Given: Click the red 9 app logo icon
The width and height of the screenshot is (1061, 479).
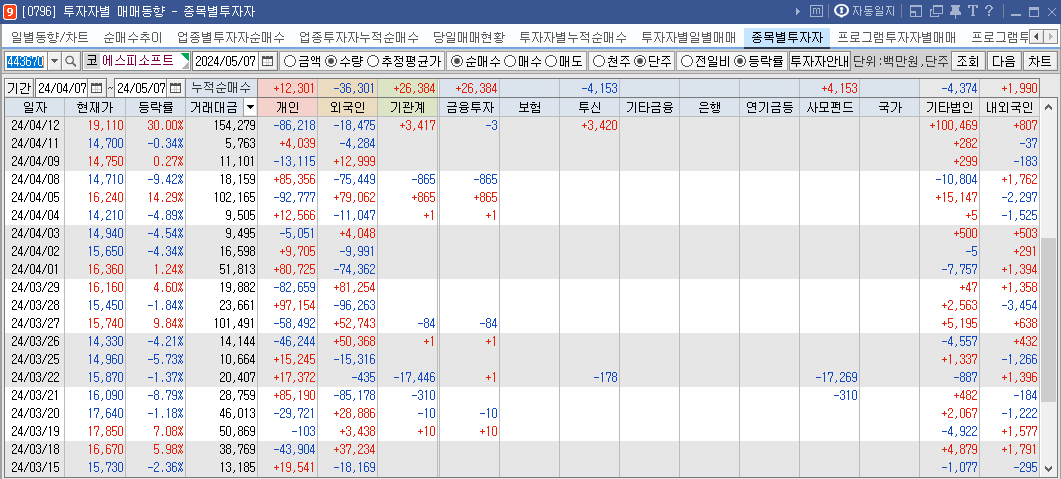Looking at the screenshot, I should pyautogui.click(x=10, y=12).
